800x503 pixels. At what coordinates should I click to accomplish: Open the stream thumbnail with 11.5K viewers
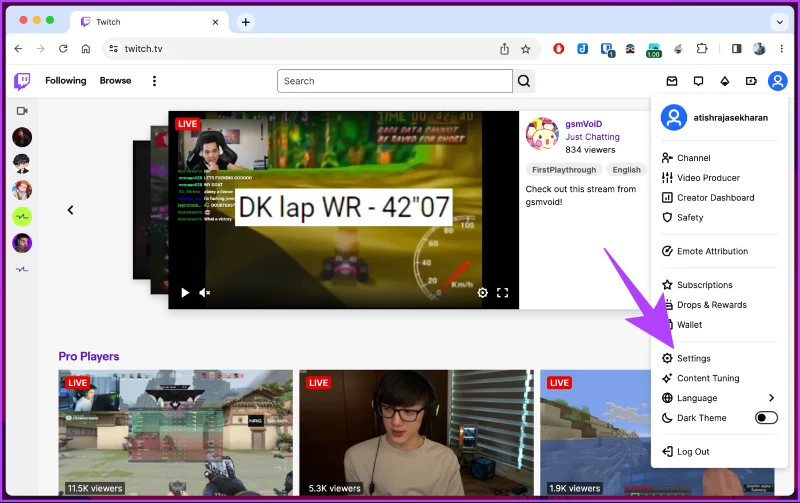coord(176,433)
